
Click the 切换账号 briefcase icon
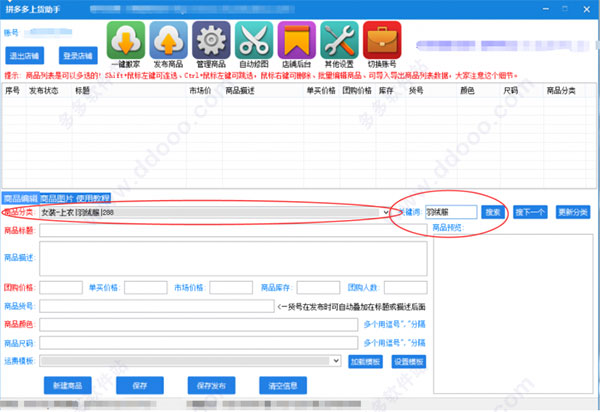[x=382, y=40]
